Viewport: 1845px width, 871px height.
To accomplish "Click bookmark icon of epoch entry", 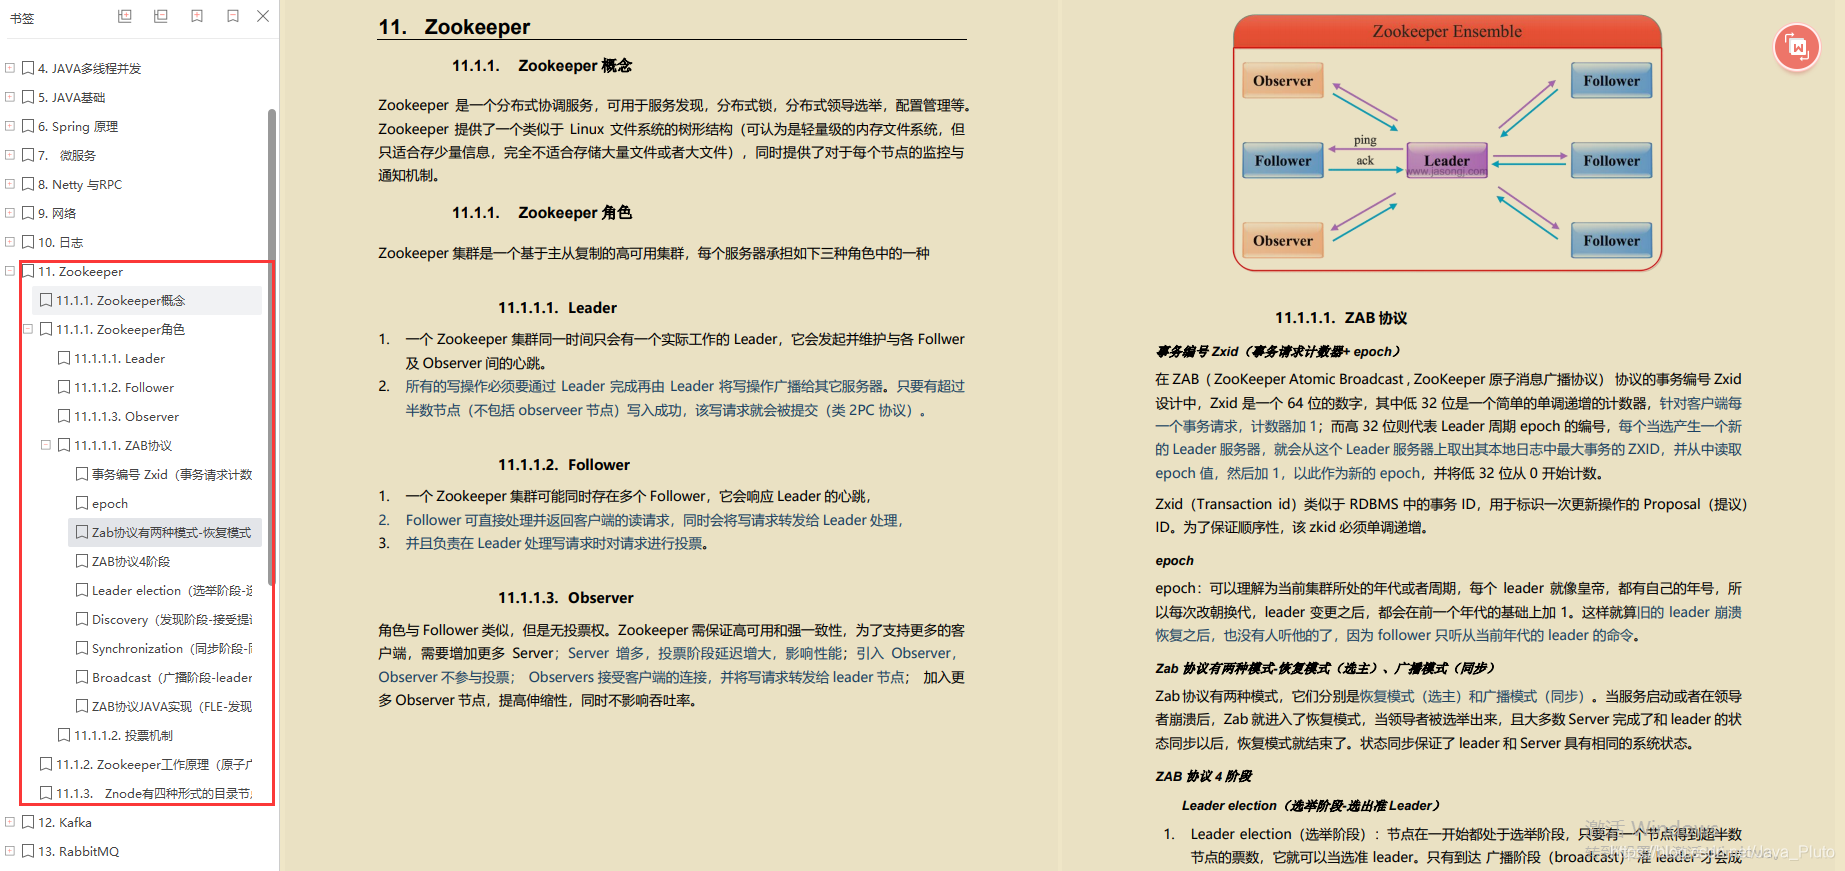I will coord(82,503).
